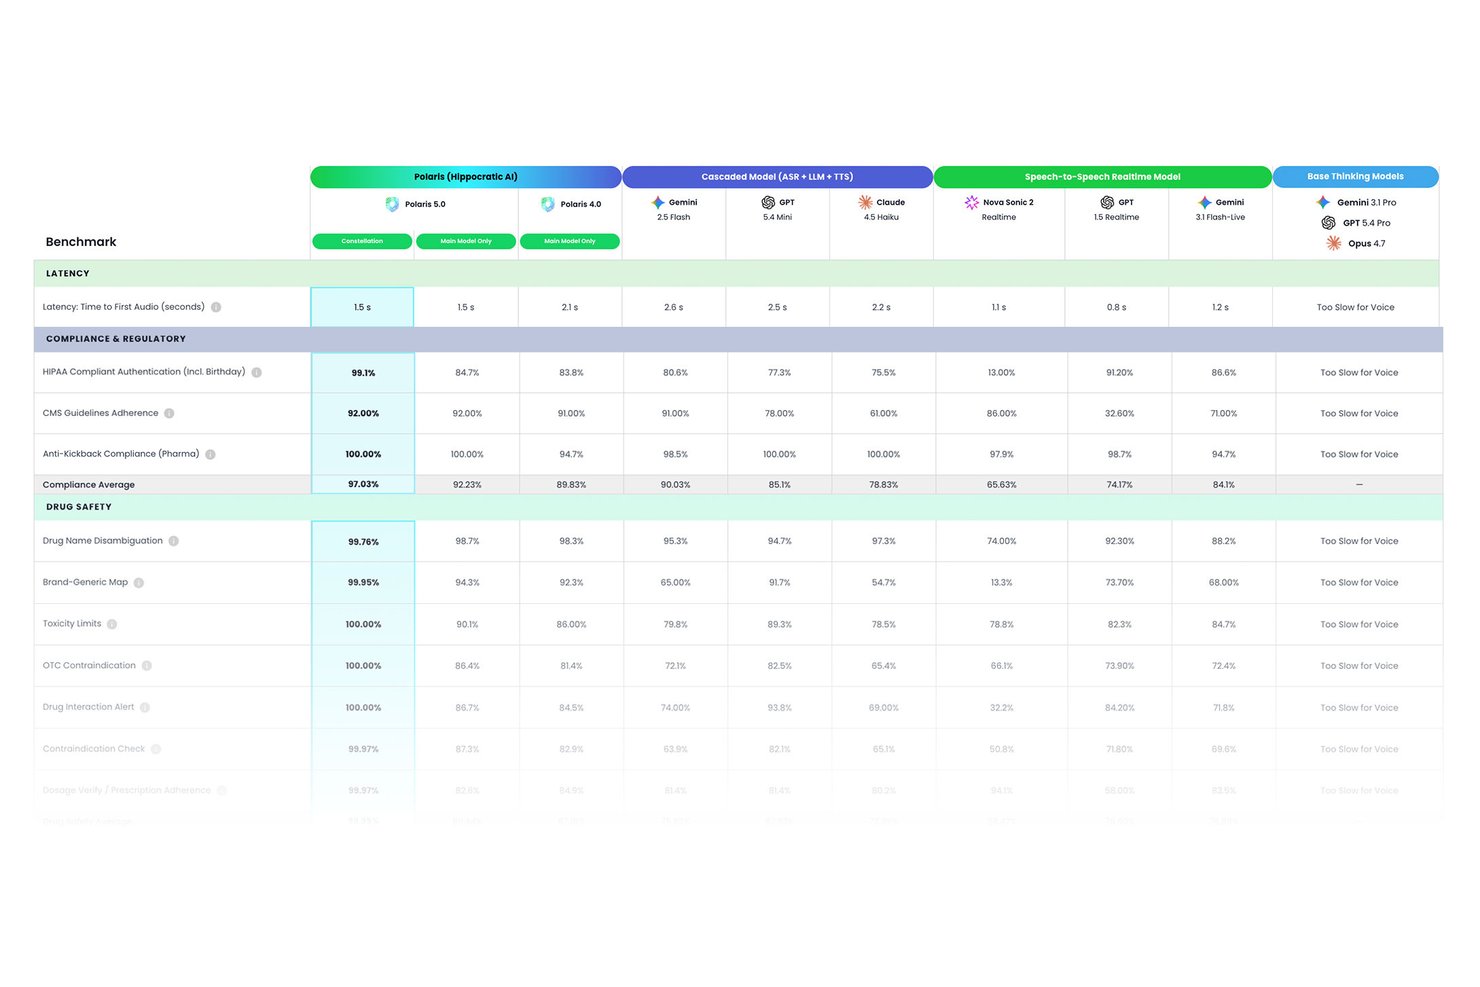This screenshot has width=1480, height=987.
Task: Click GPT logo above 1.5 Realtime
Action: click(x=1107, y=202)
